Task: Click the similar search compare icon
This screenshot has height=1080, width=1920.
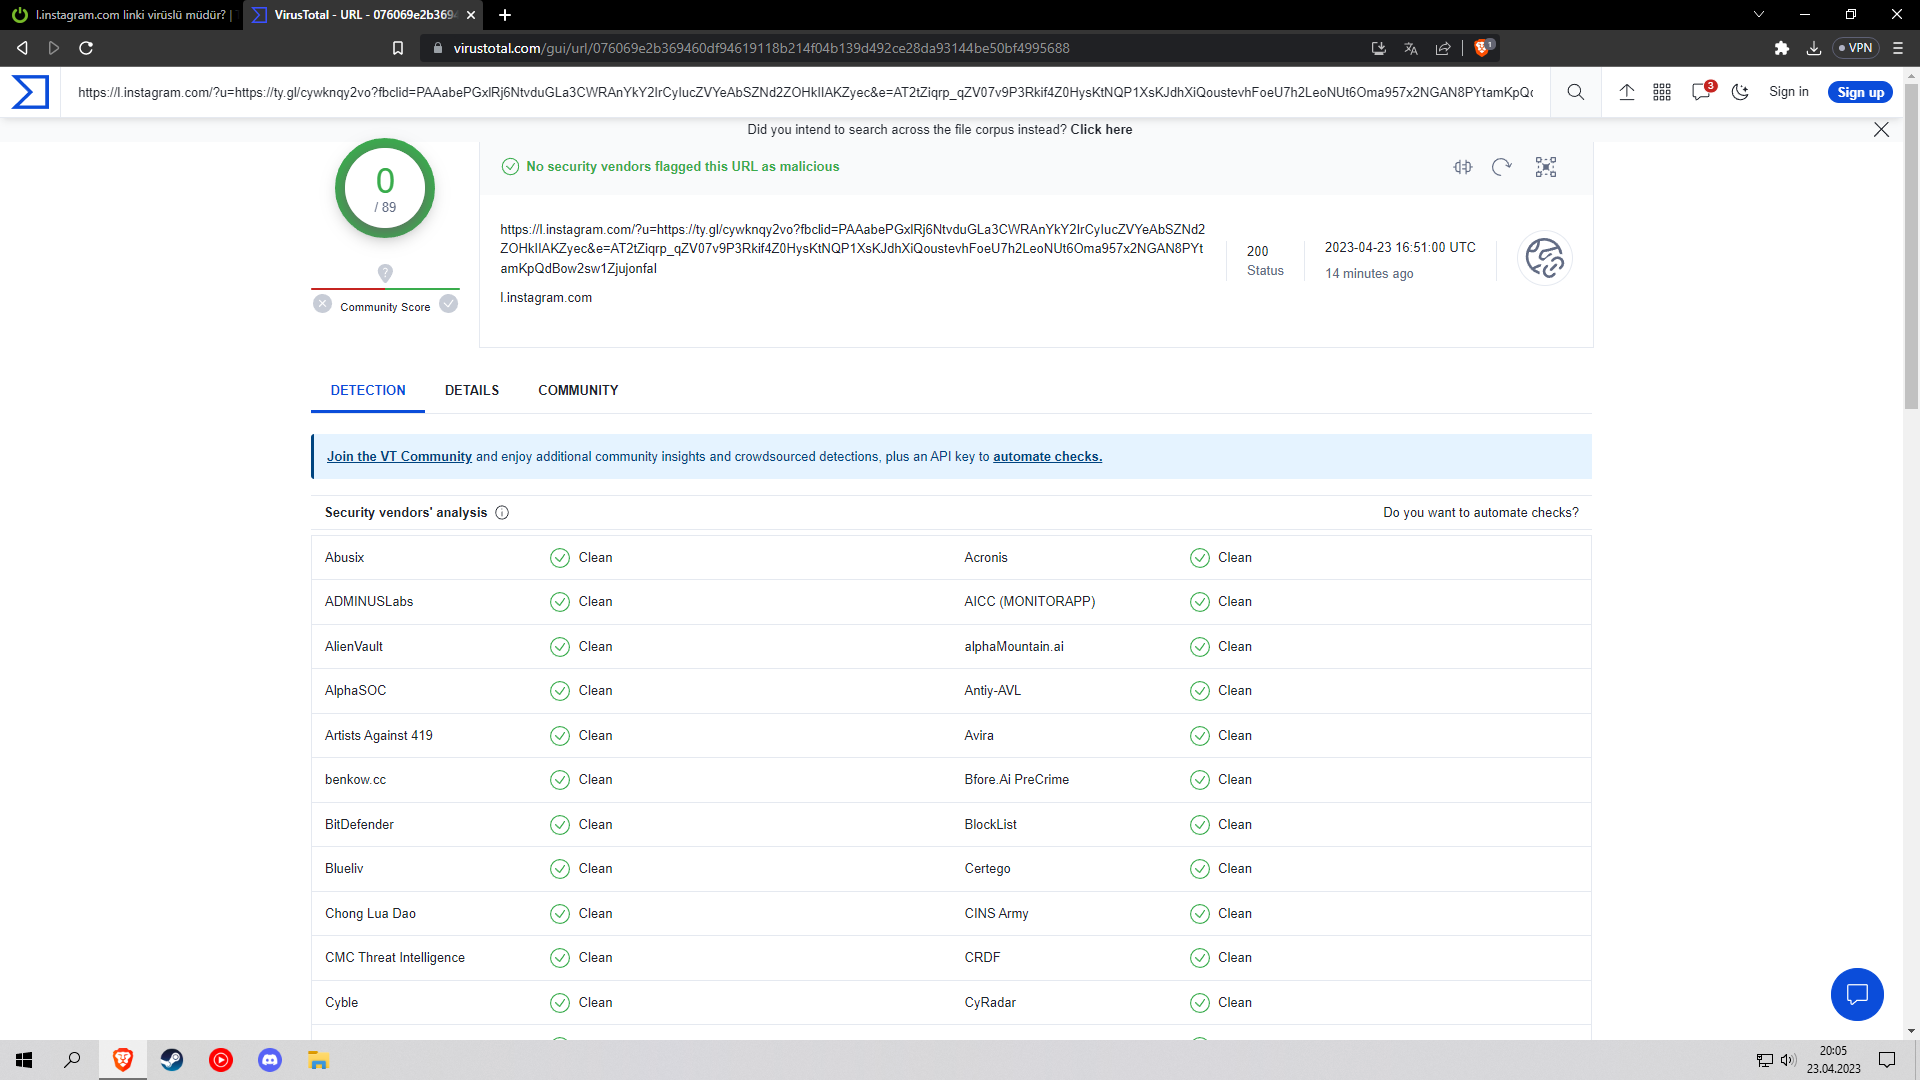Action: pyautogui.click(x=1463, y=167)
